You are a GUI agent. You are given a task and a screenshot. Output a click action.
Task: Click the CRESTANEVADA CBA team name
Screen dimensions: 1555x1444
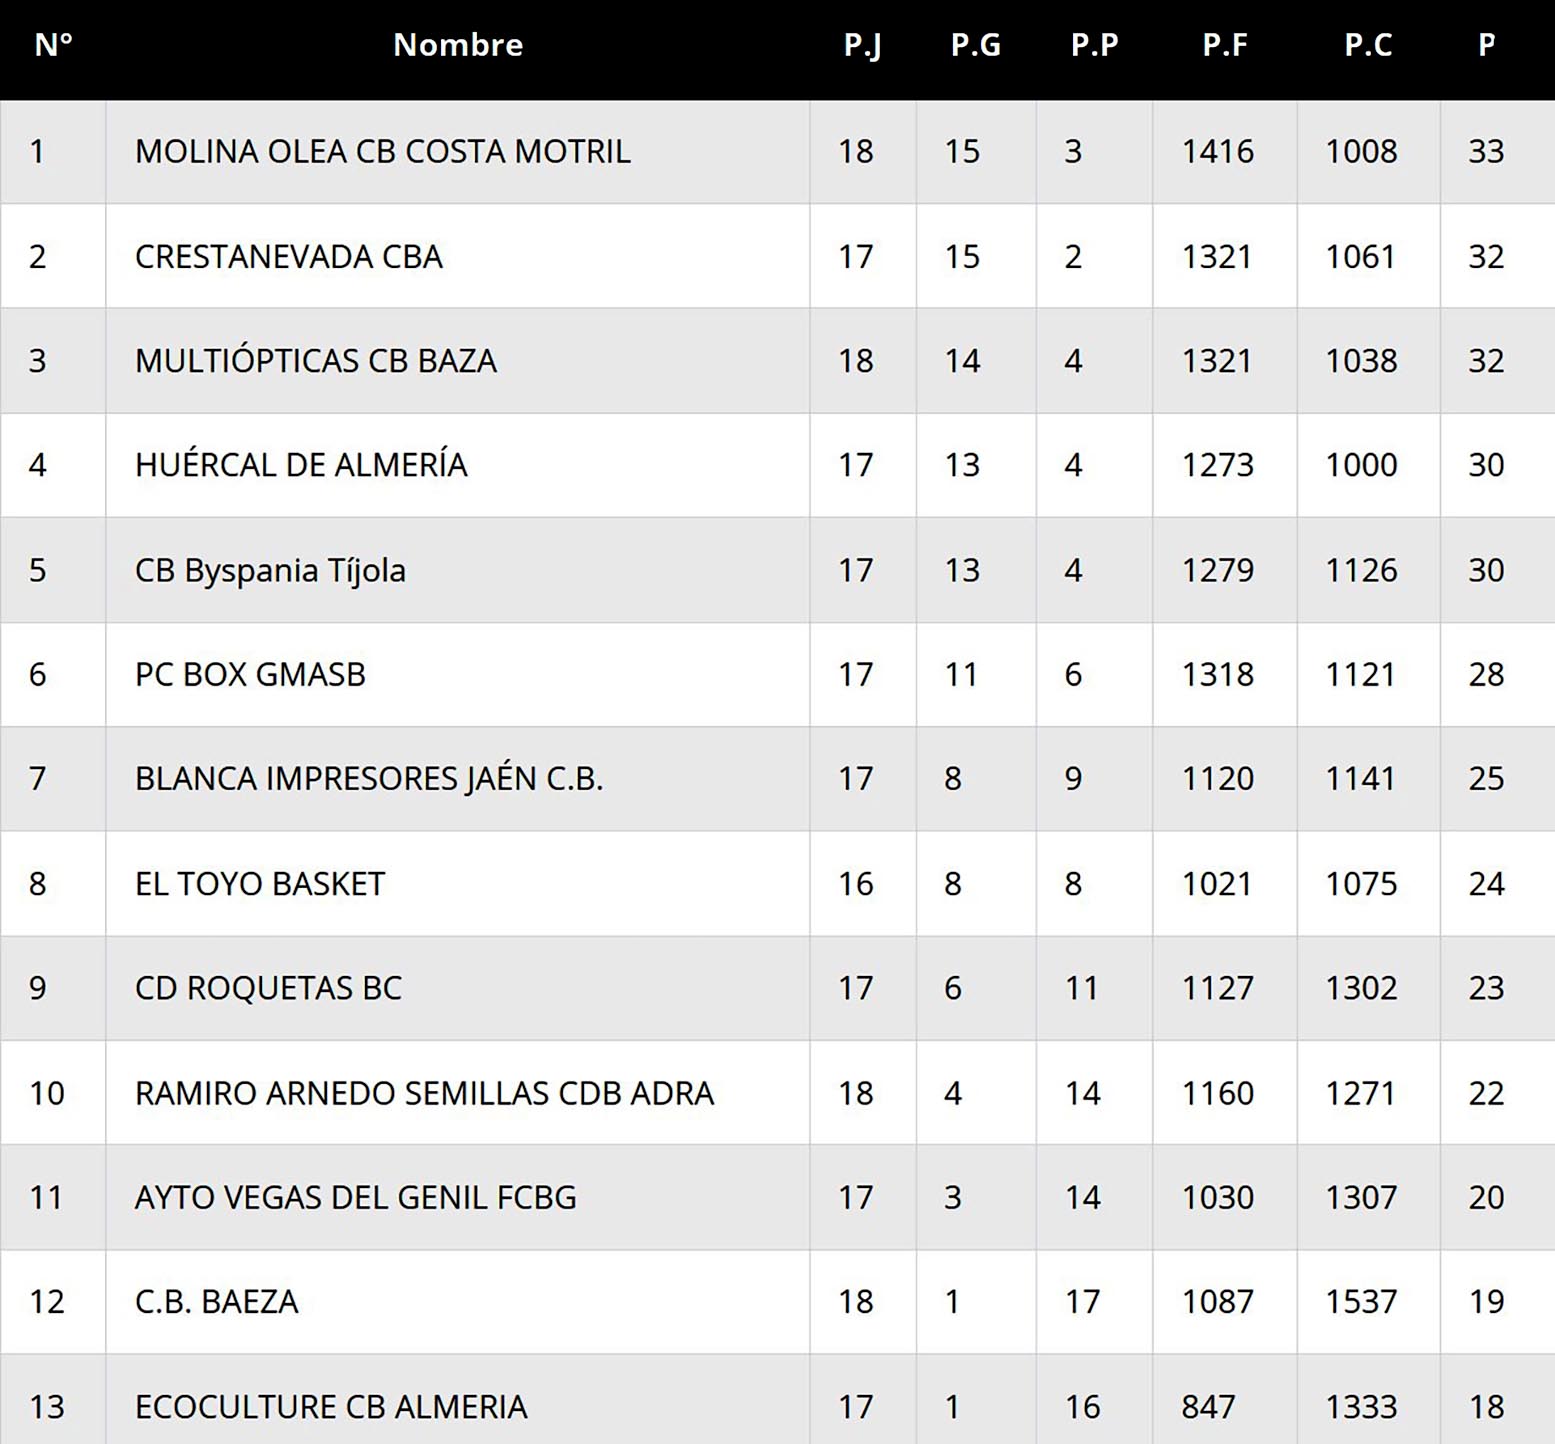tap(289, 257)
